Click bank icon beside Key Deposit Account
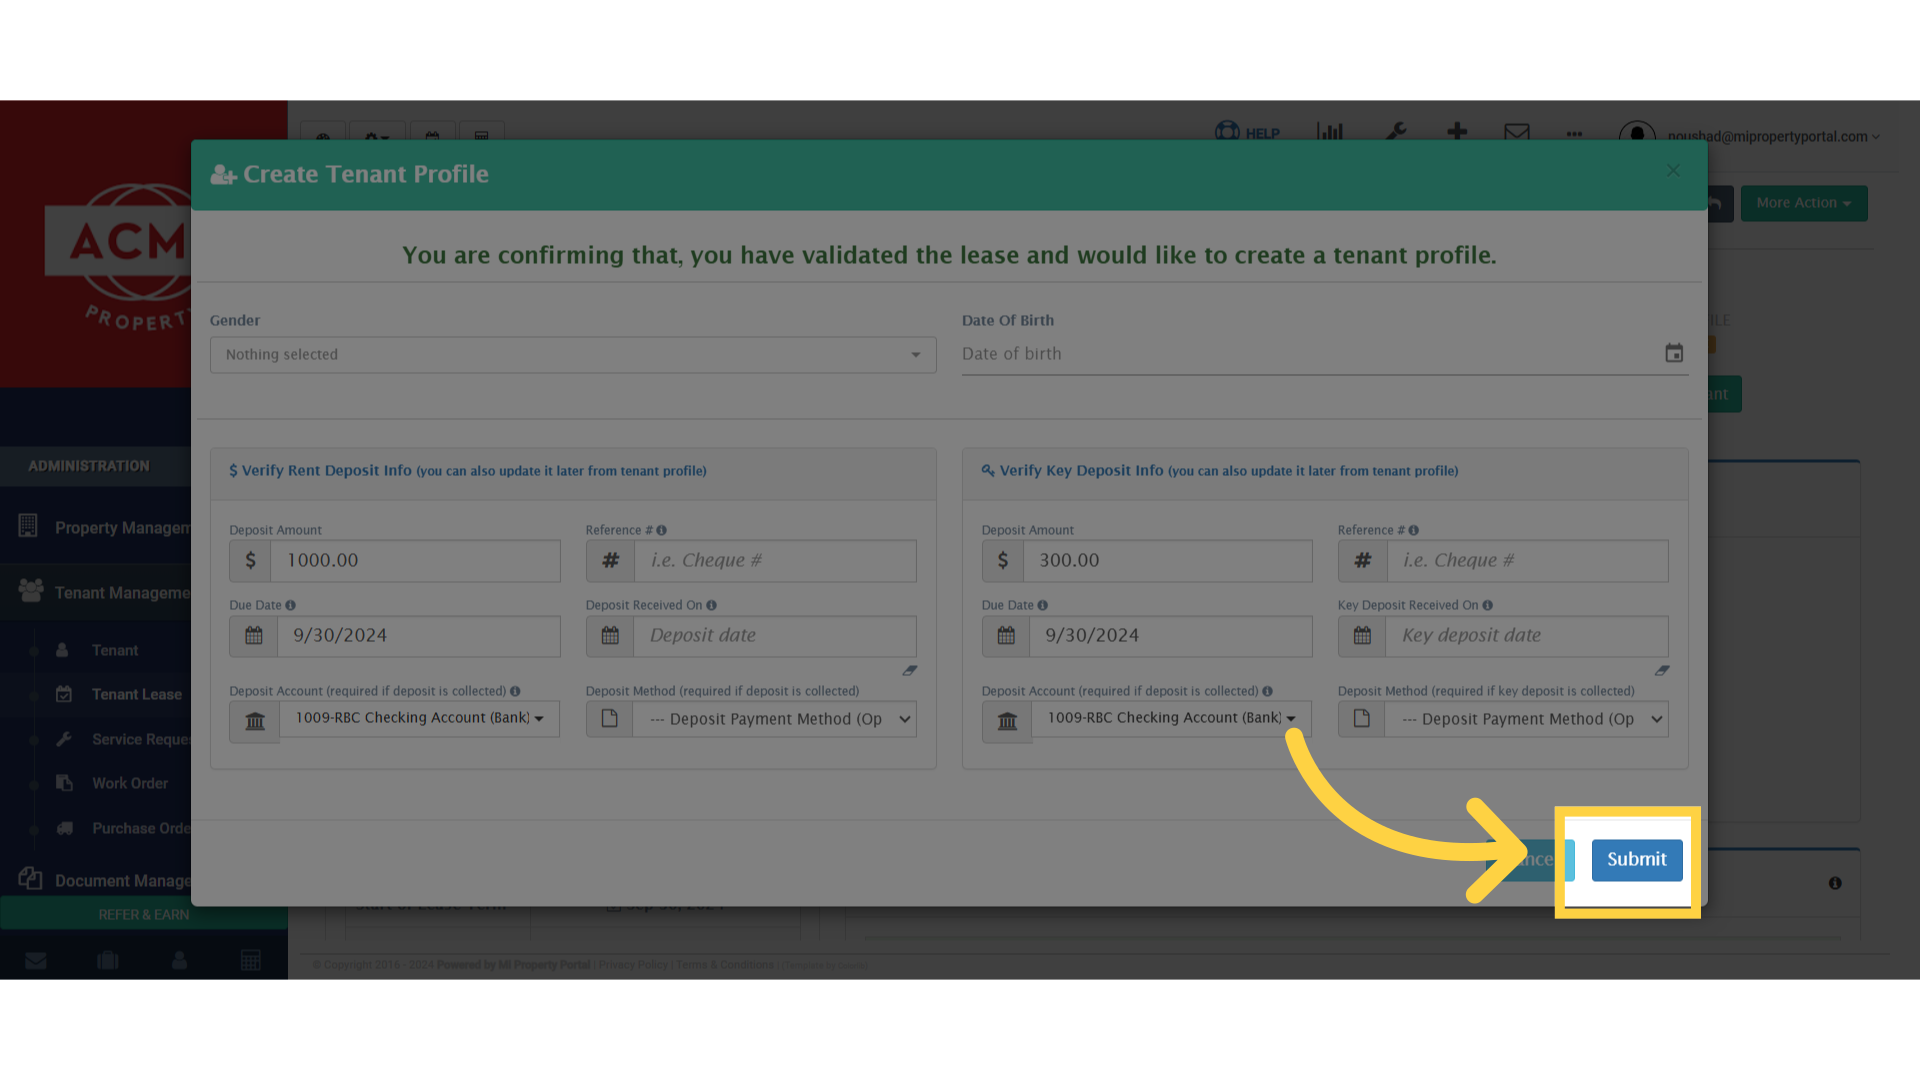This screenshot has width=1920, height=1080. [1007, 721]
